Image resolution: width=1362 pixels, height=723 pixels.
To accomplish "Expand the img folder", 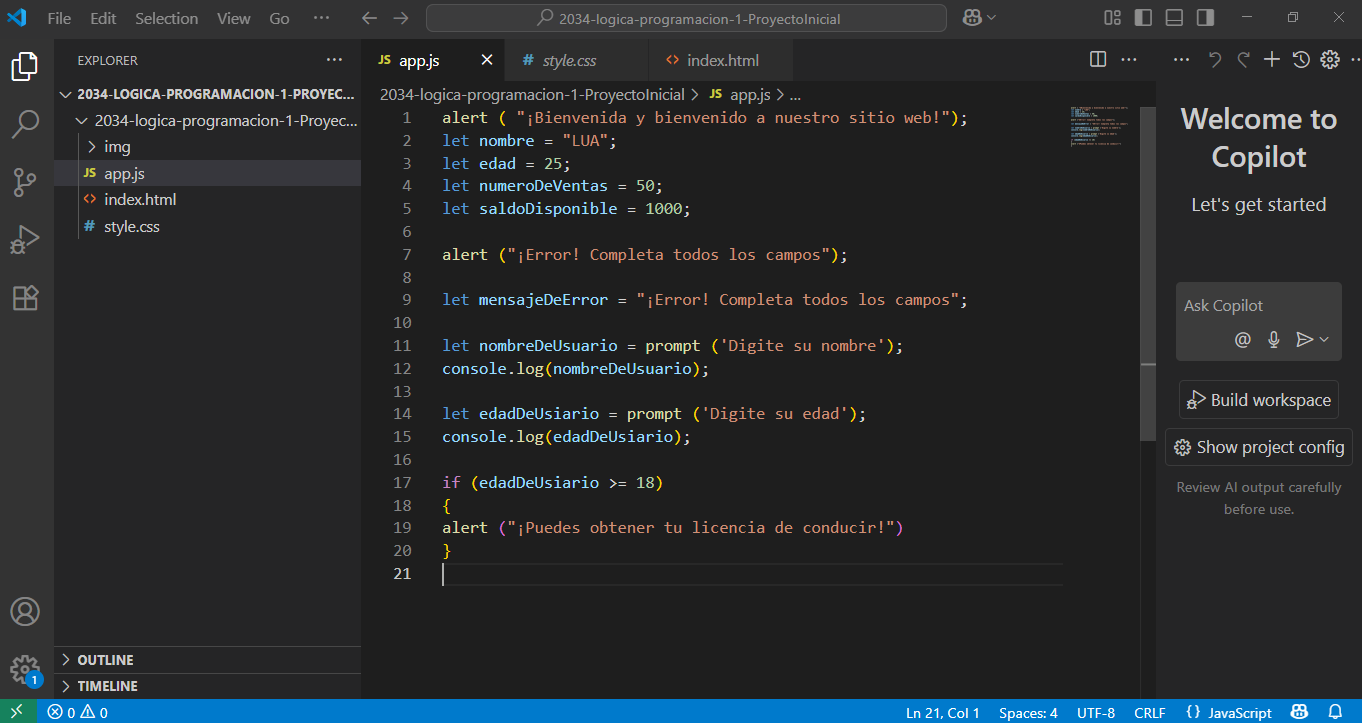I will click(208, 147).
